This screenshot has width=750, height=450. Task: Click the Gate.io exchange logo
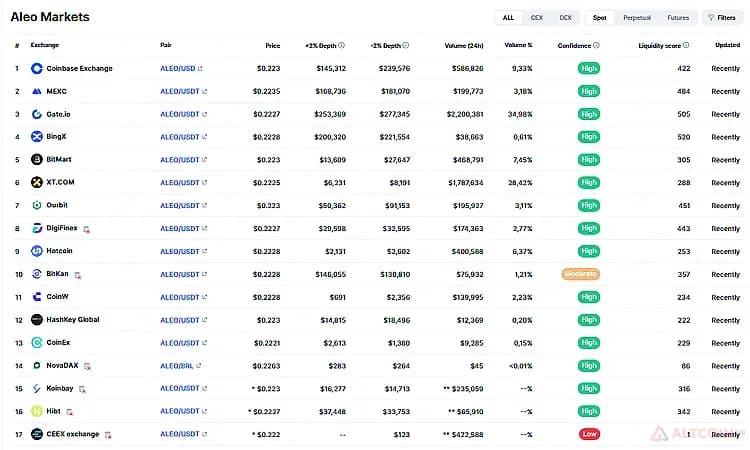click(x=37, y=114)
